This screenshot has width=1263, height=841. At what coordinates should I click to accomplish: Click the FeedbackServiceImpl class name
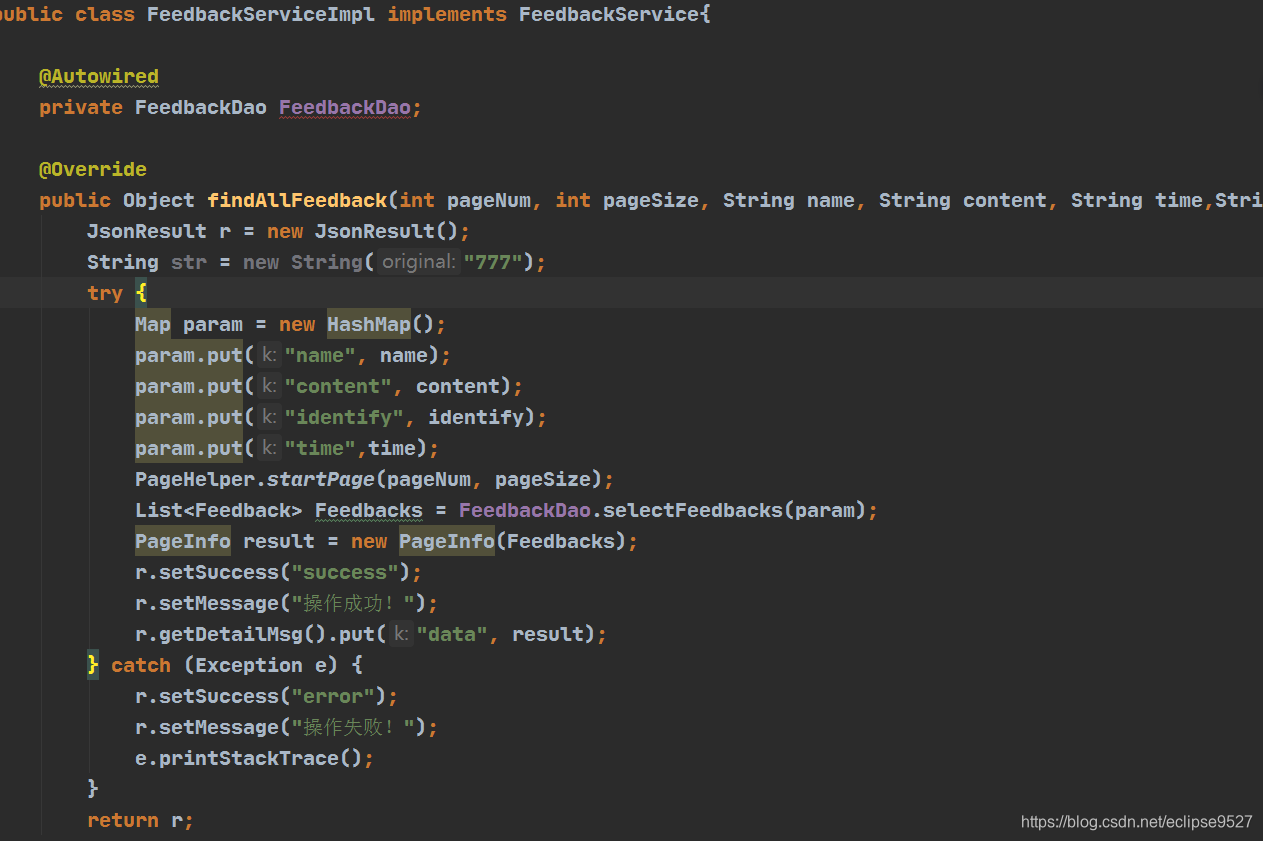261,14
